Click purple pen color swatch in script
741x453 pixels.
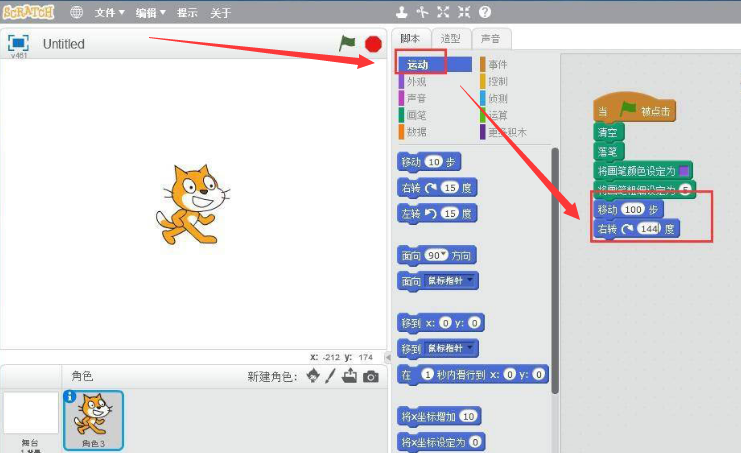(683, 171)
